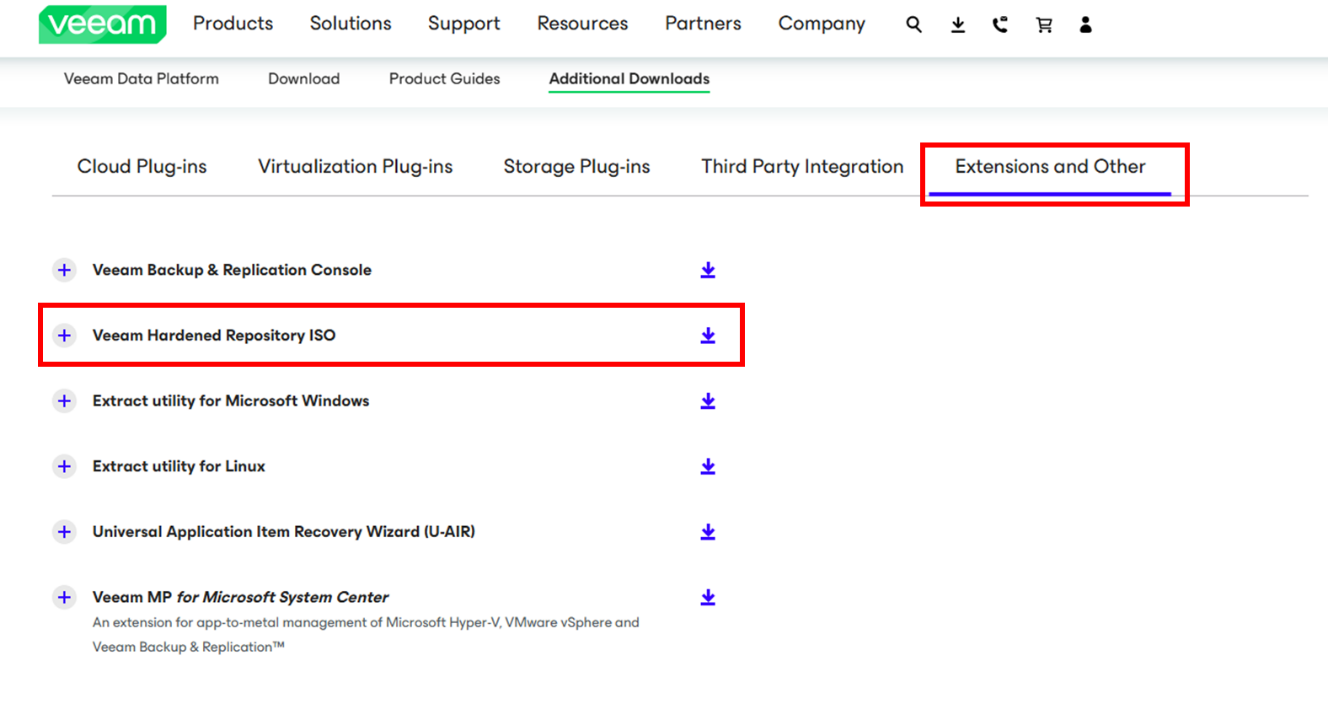1328x720 pixels.
Task: Click Veeam Hardened Repository ISO title
Action: [x=214, y=335]
